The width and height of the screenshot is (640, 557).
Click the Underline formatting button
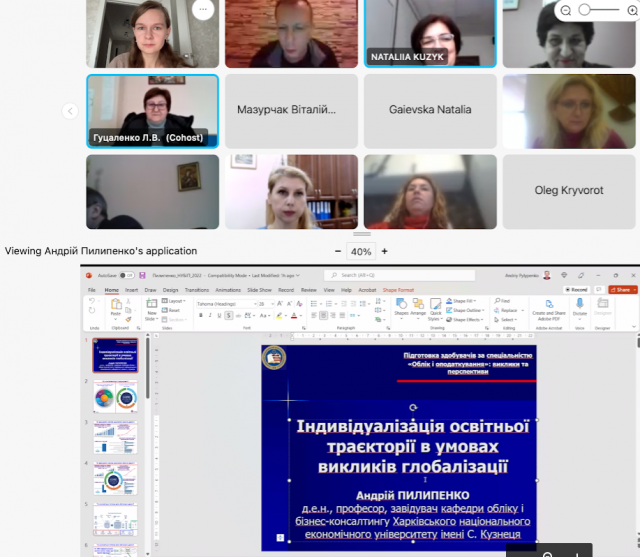[x=219, y=315]
